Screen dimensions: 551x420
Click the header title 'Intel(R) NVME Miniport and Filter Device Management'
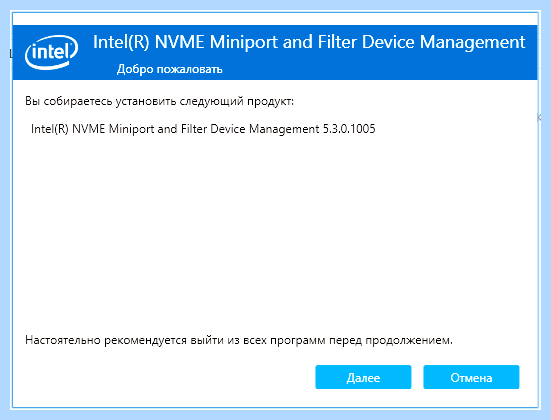(309, 43)
